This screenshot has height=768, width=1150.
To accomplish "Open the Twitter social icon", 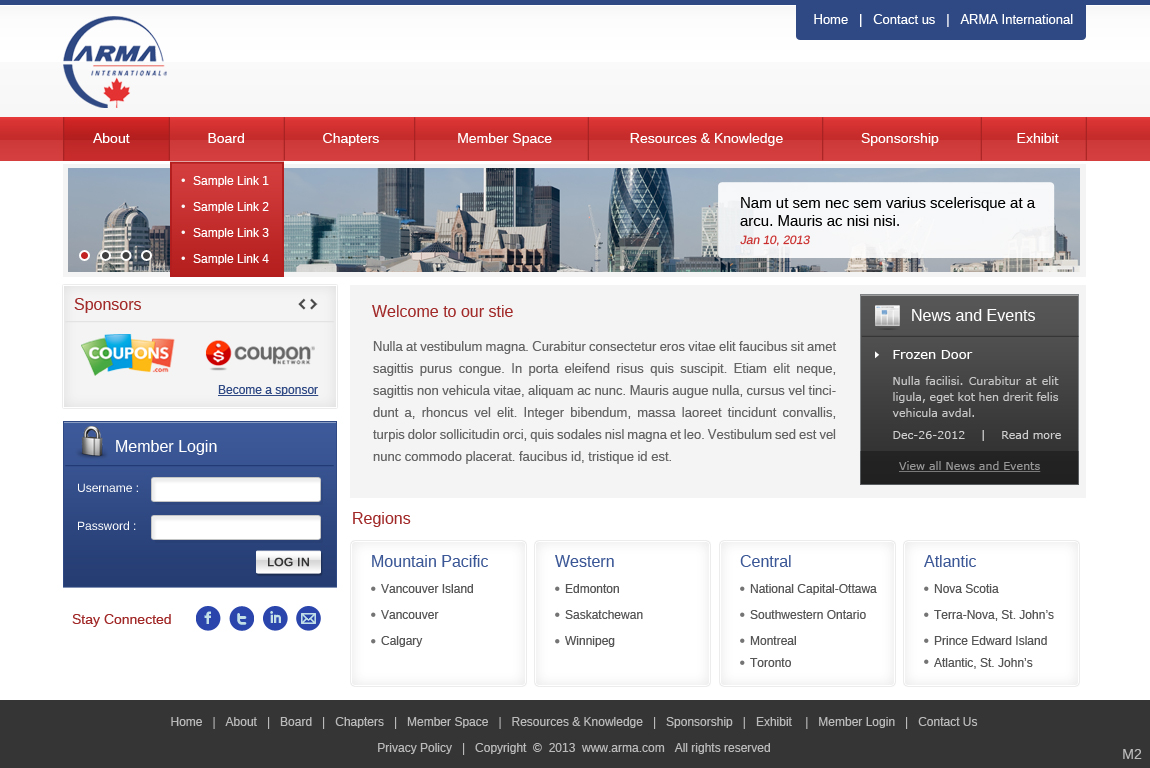I will [242, 618].
